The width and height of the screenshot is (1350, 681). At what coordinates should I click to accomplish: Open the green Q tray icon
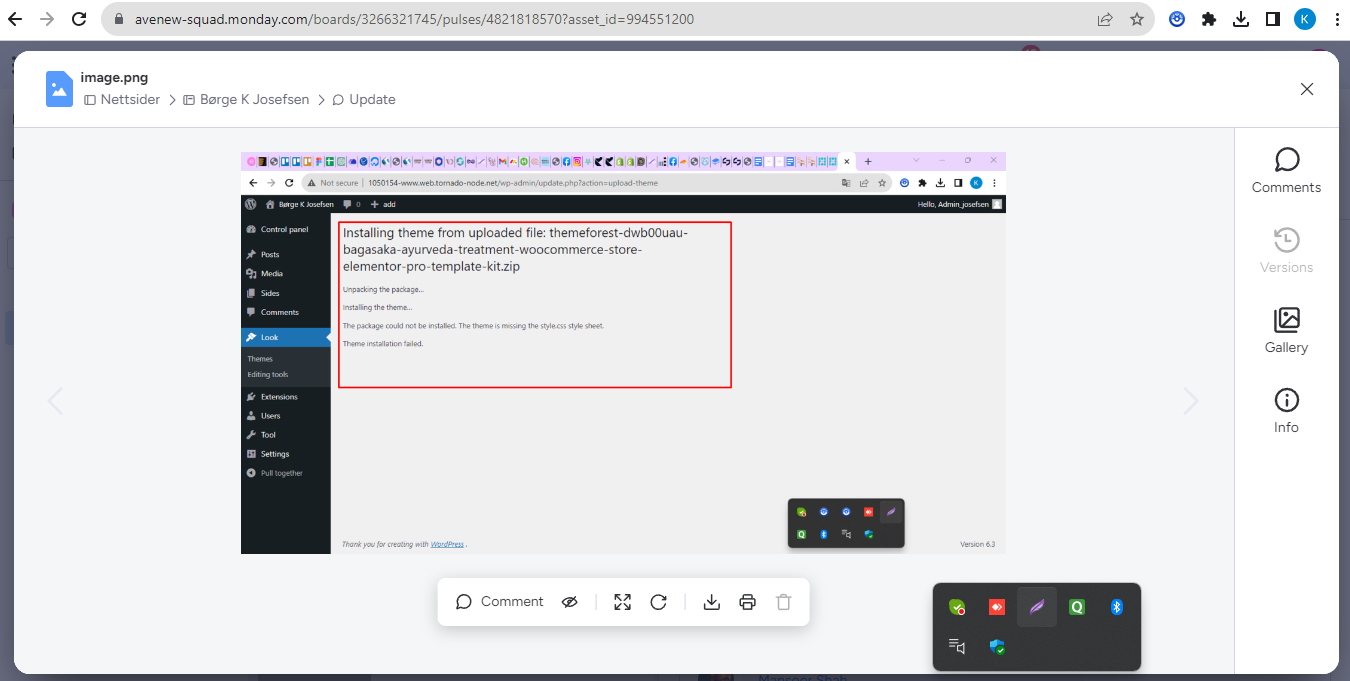(1077, 607)
